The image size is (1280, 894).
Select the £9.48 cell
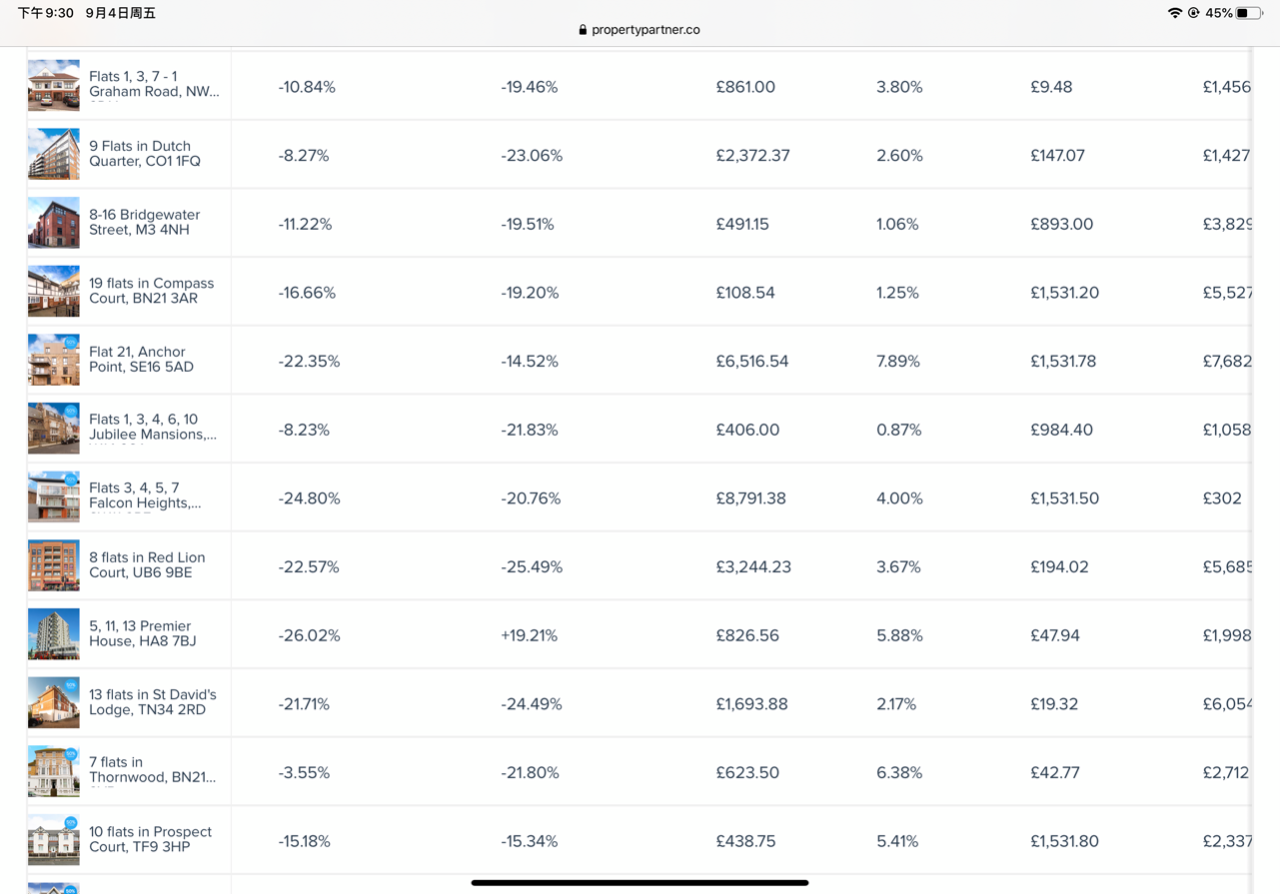click(x=1051, y=87)
